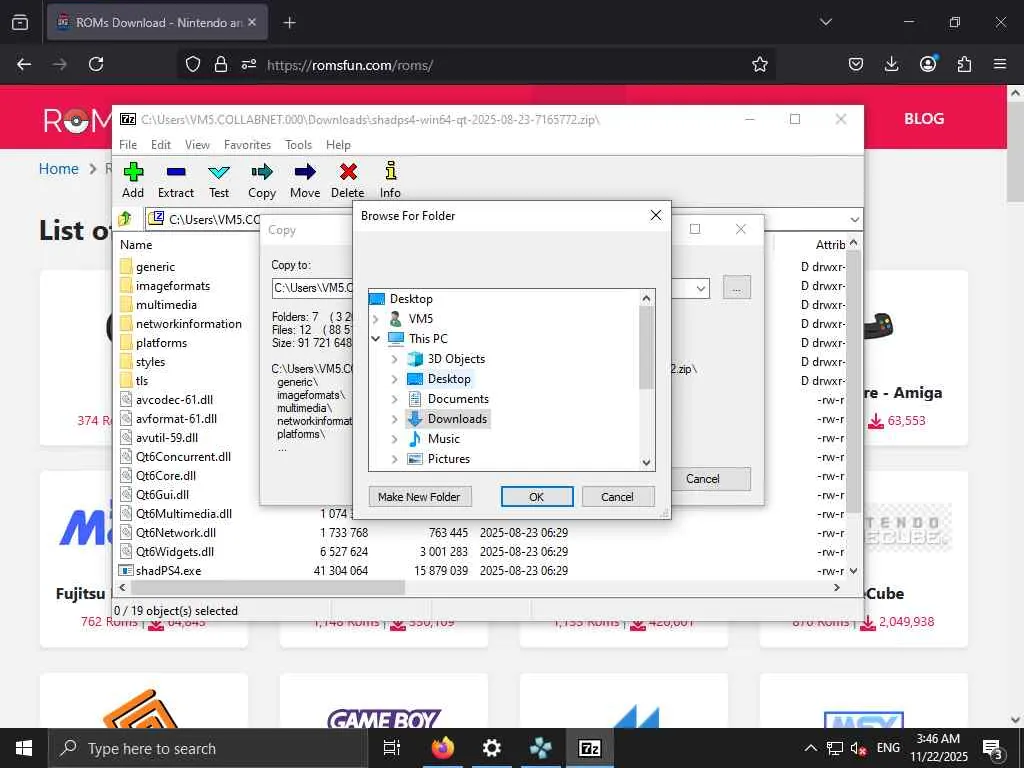Click the Windows Start button

click(x=24, y=748)
